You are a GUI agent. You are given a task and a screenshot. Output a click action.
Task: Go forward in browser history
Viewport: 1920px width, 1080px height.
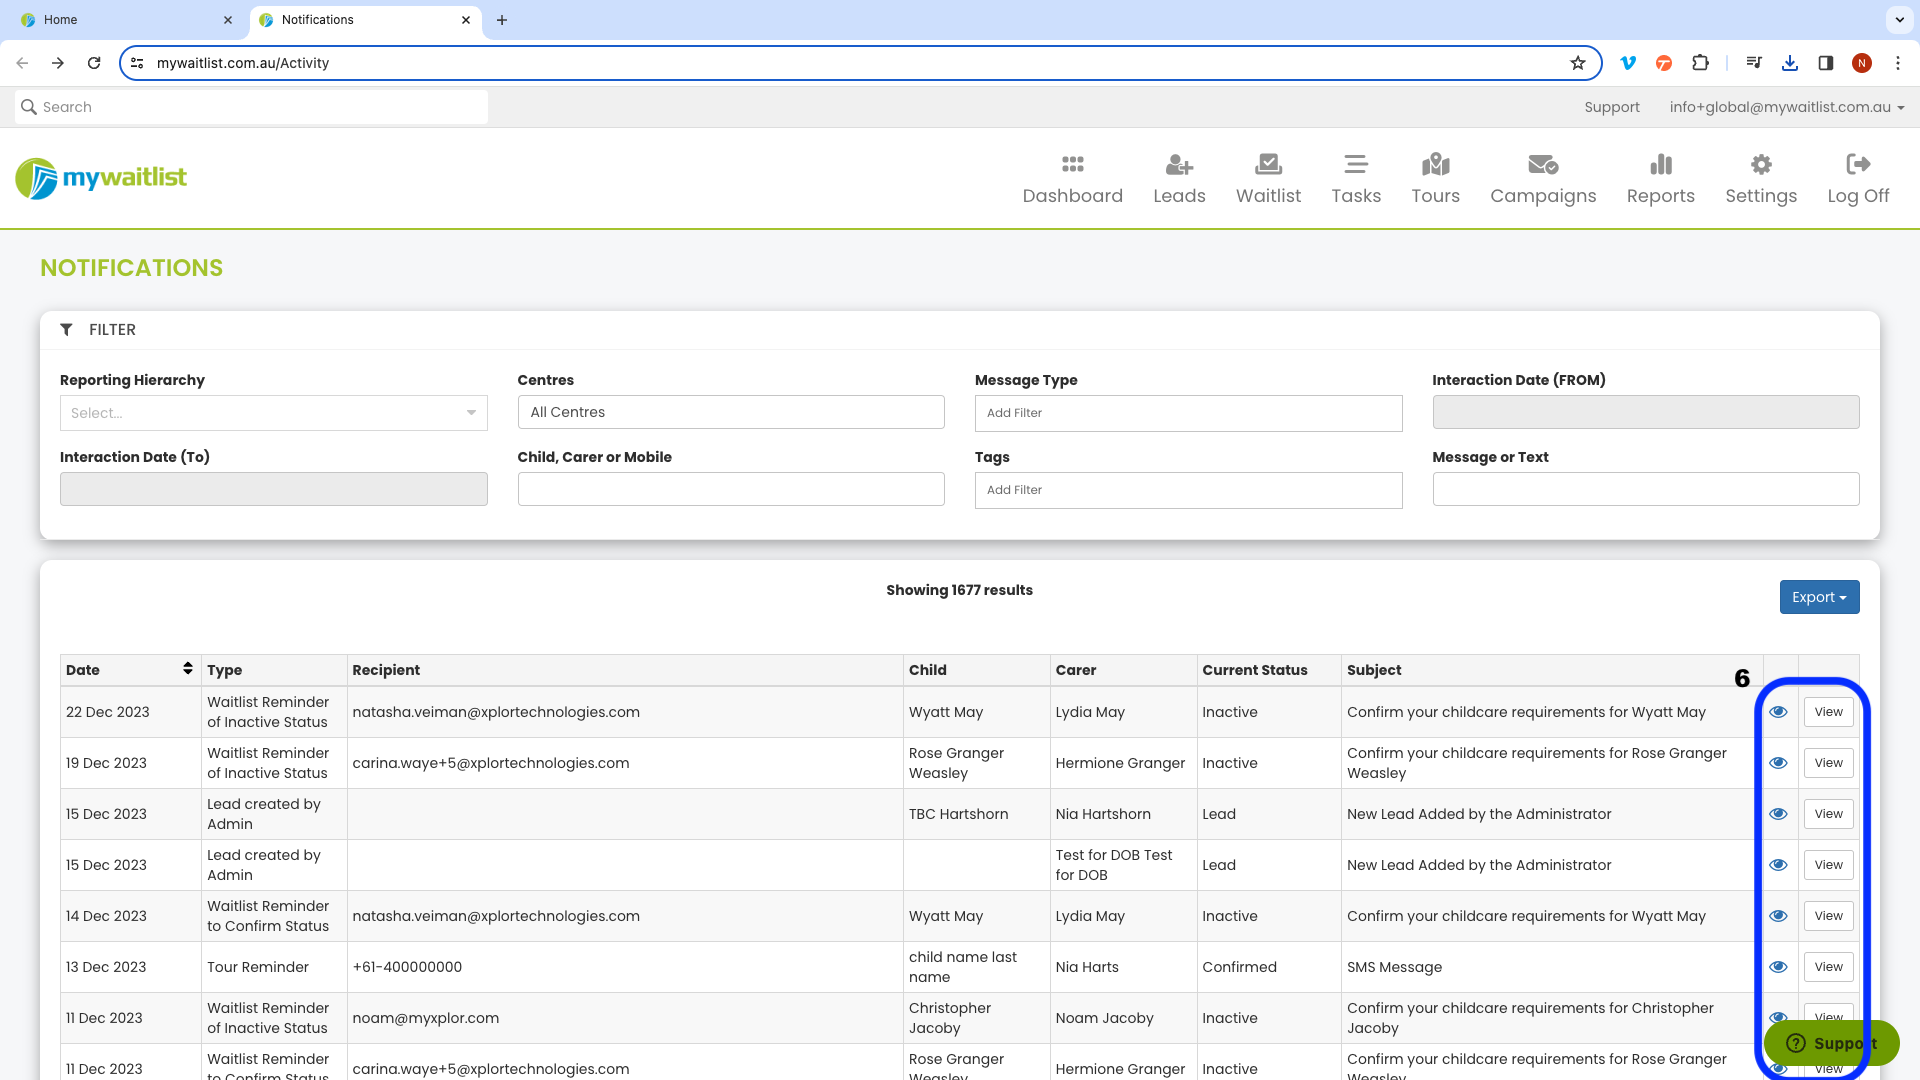tap(58, 63)
